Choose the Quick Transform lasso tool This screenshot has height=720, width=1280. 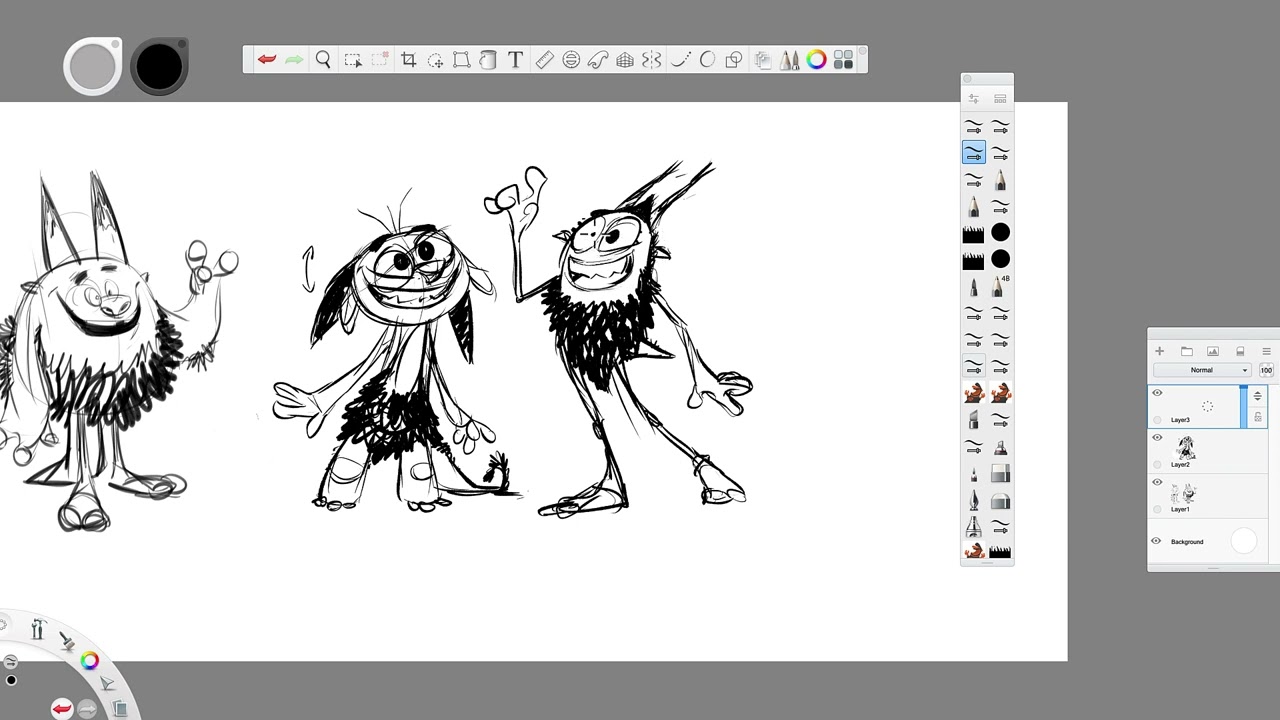(435, 60)
